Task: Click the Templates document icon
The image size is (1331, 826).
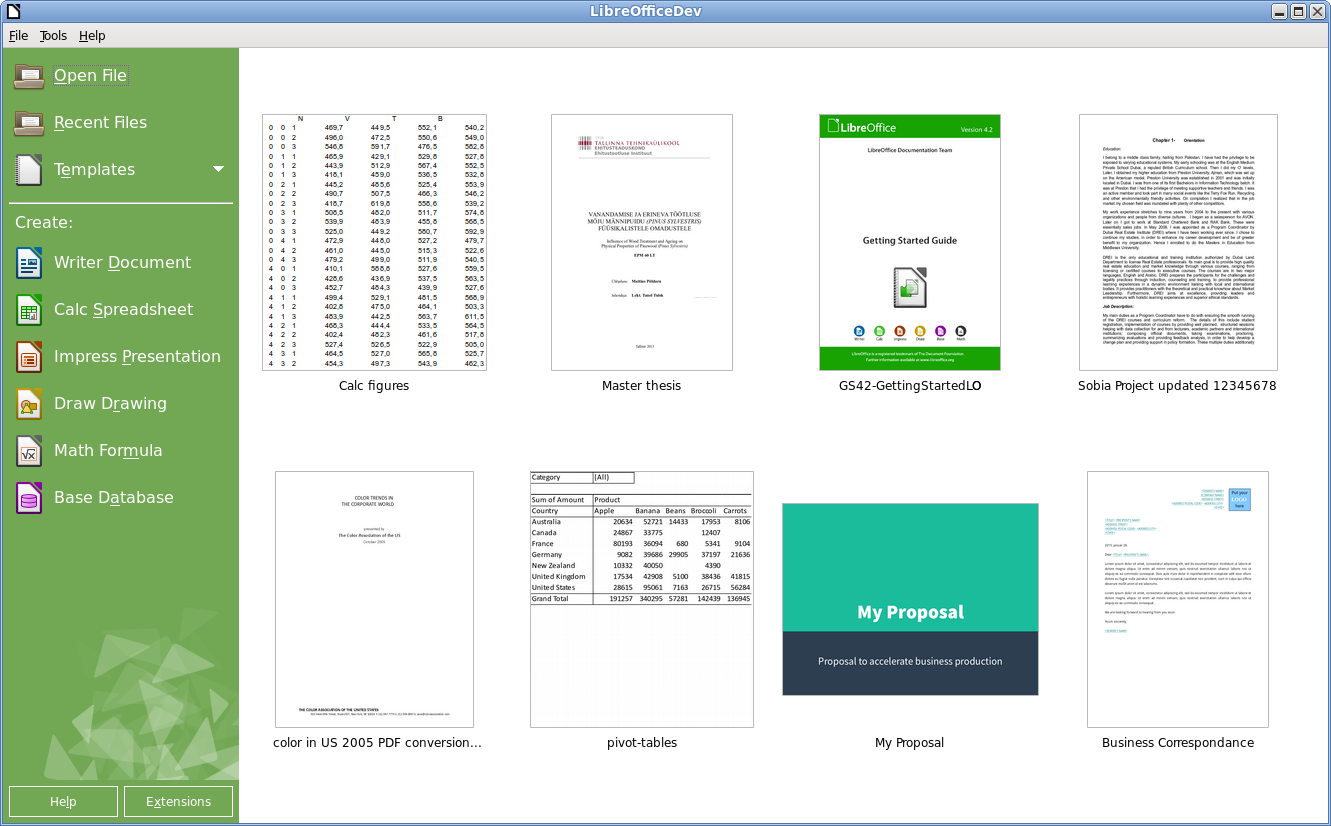Action: (x=29, y=170)
